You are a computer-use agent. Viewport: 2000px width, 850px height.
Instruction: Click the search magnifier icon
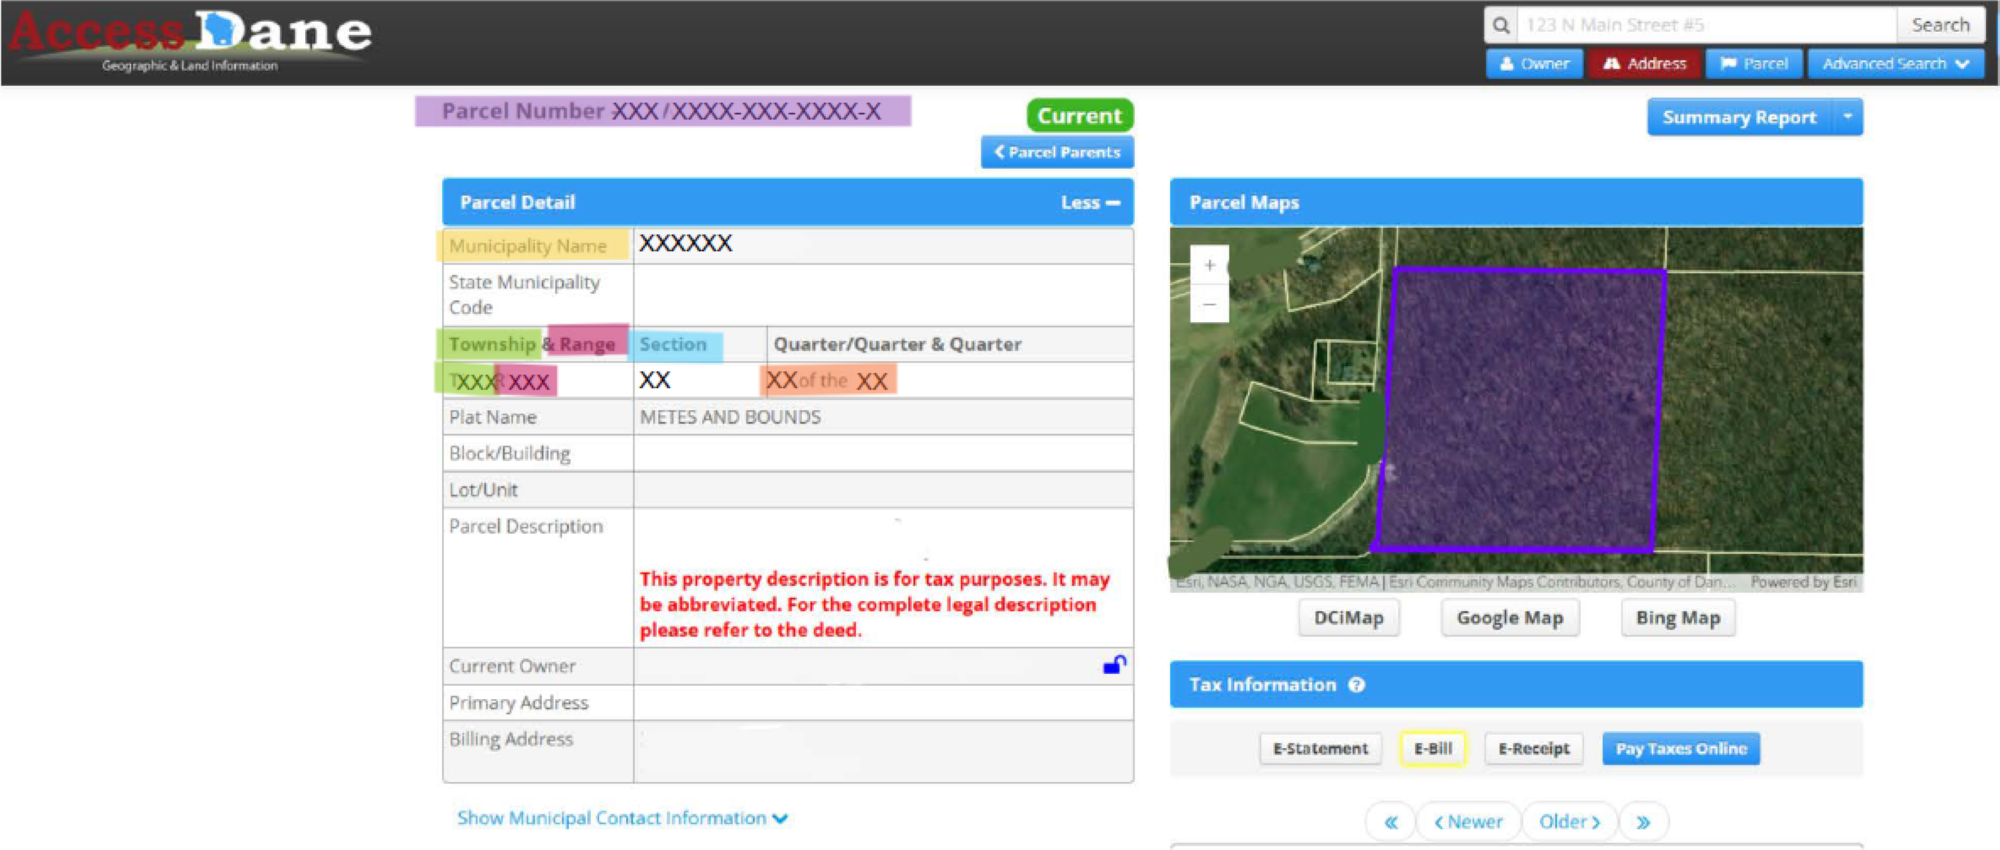click(1501, 25)
